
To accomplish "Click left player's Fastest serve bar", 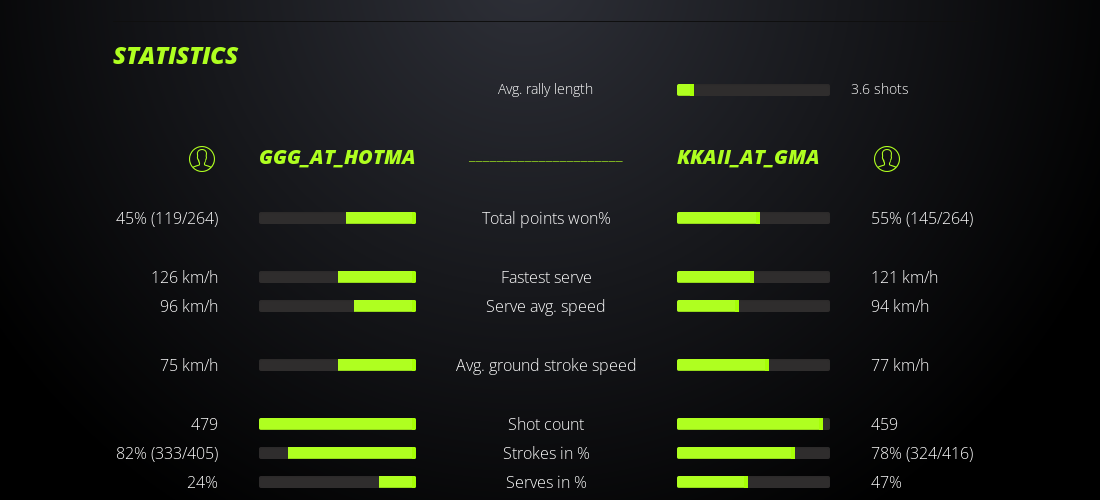I will click(337, 277).
